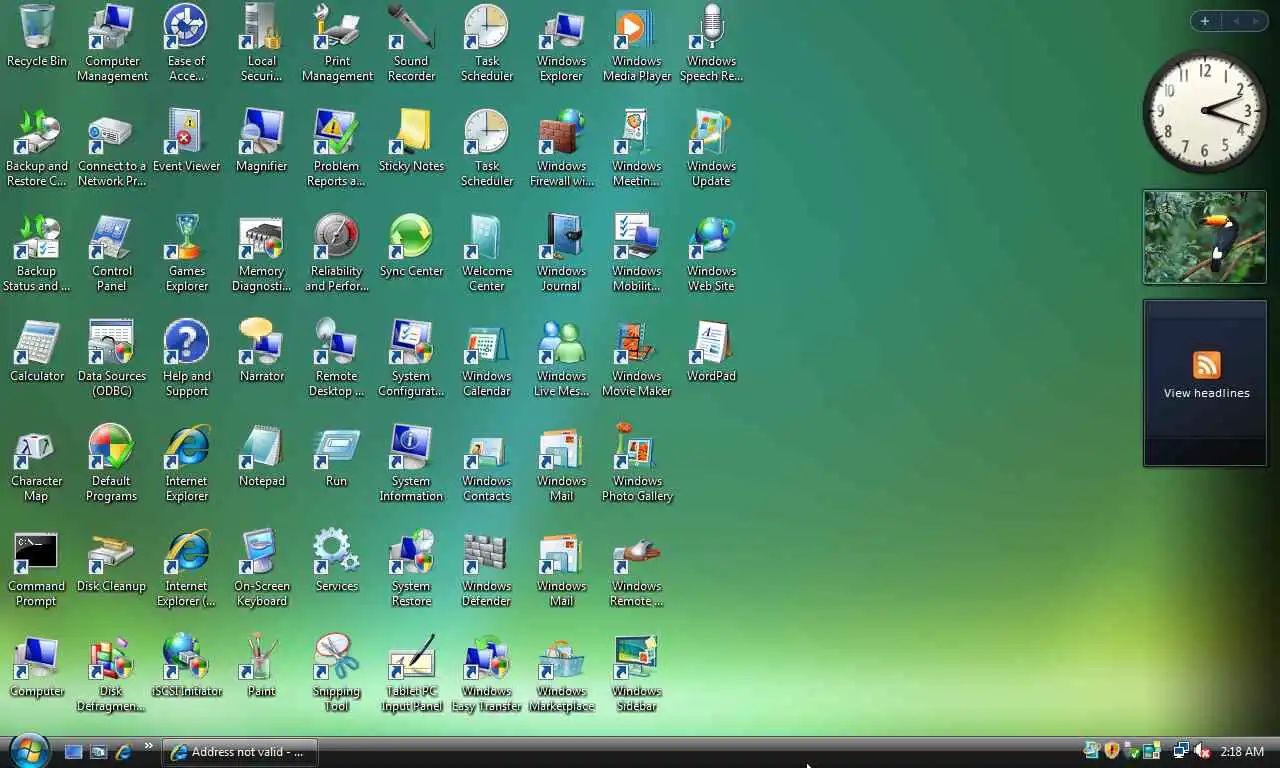This screenshot has width=1280, height=768.
Task: Expand Quick Launch overflow chevron
Action: tap(148, 746)
